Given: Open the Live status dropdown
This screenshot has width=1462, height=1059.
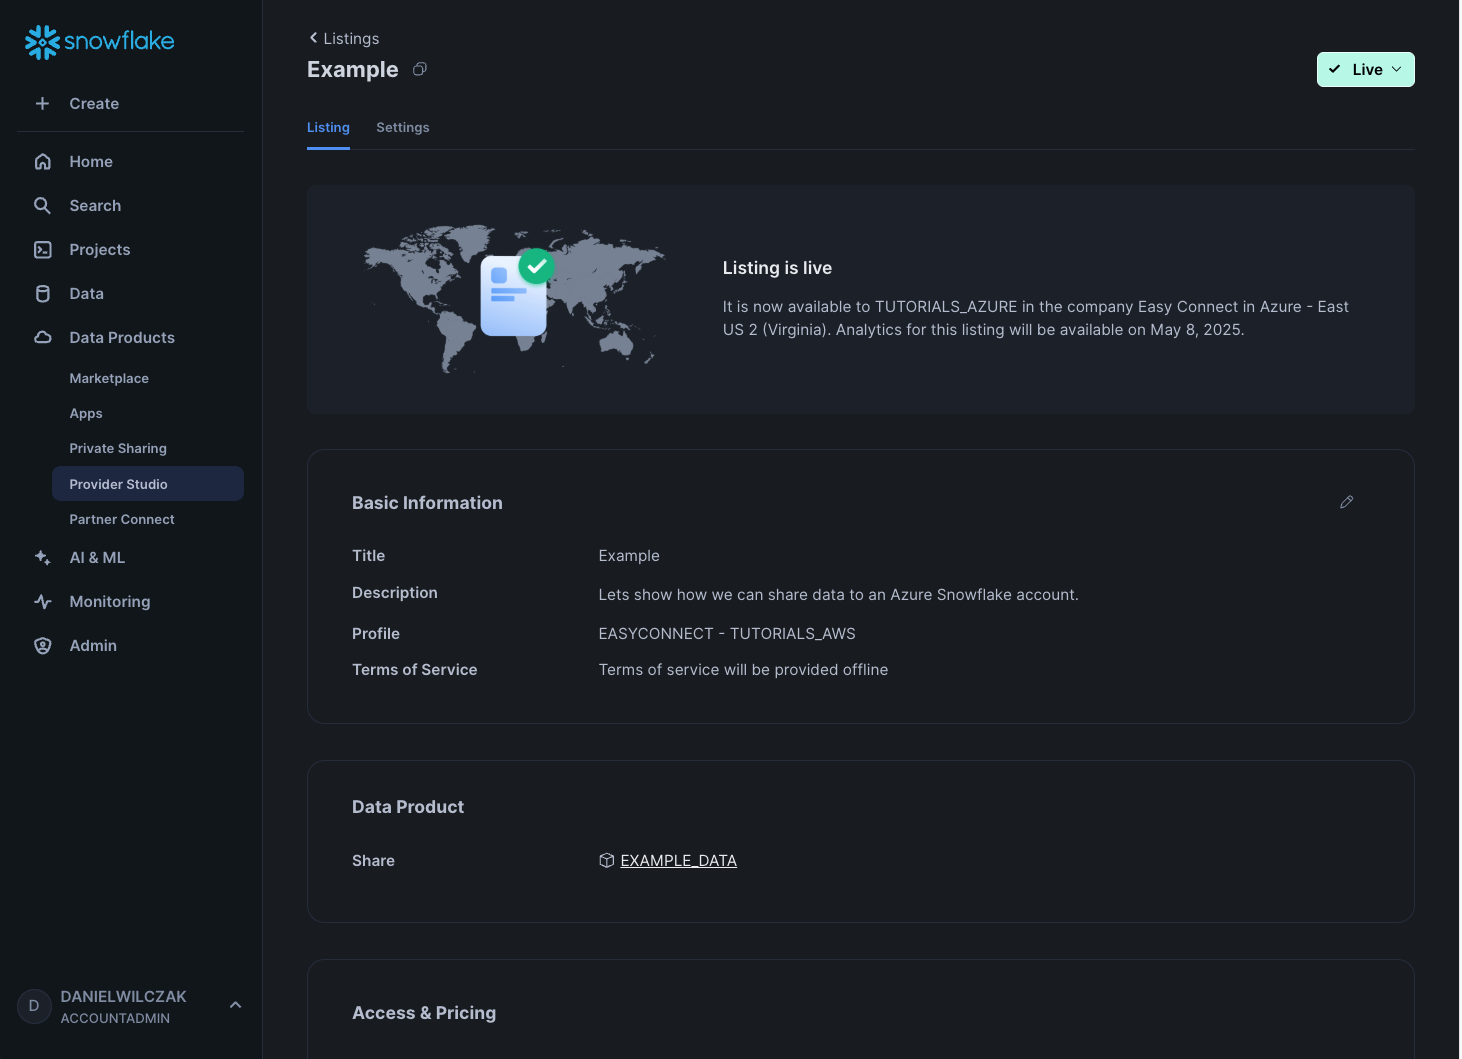Looking at the screenshot, I should (x=1365, y=70).
